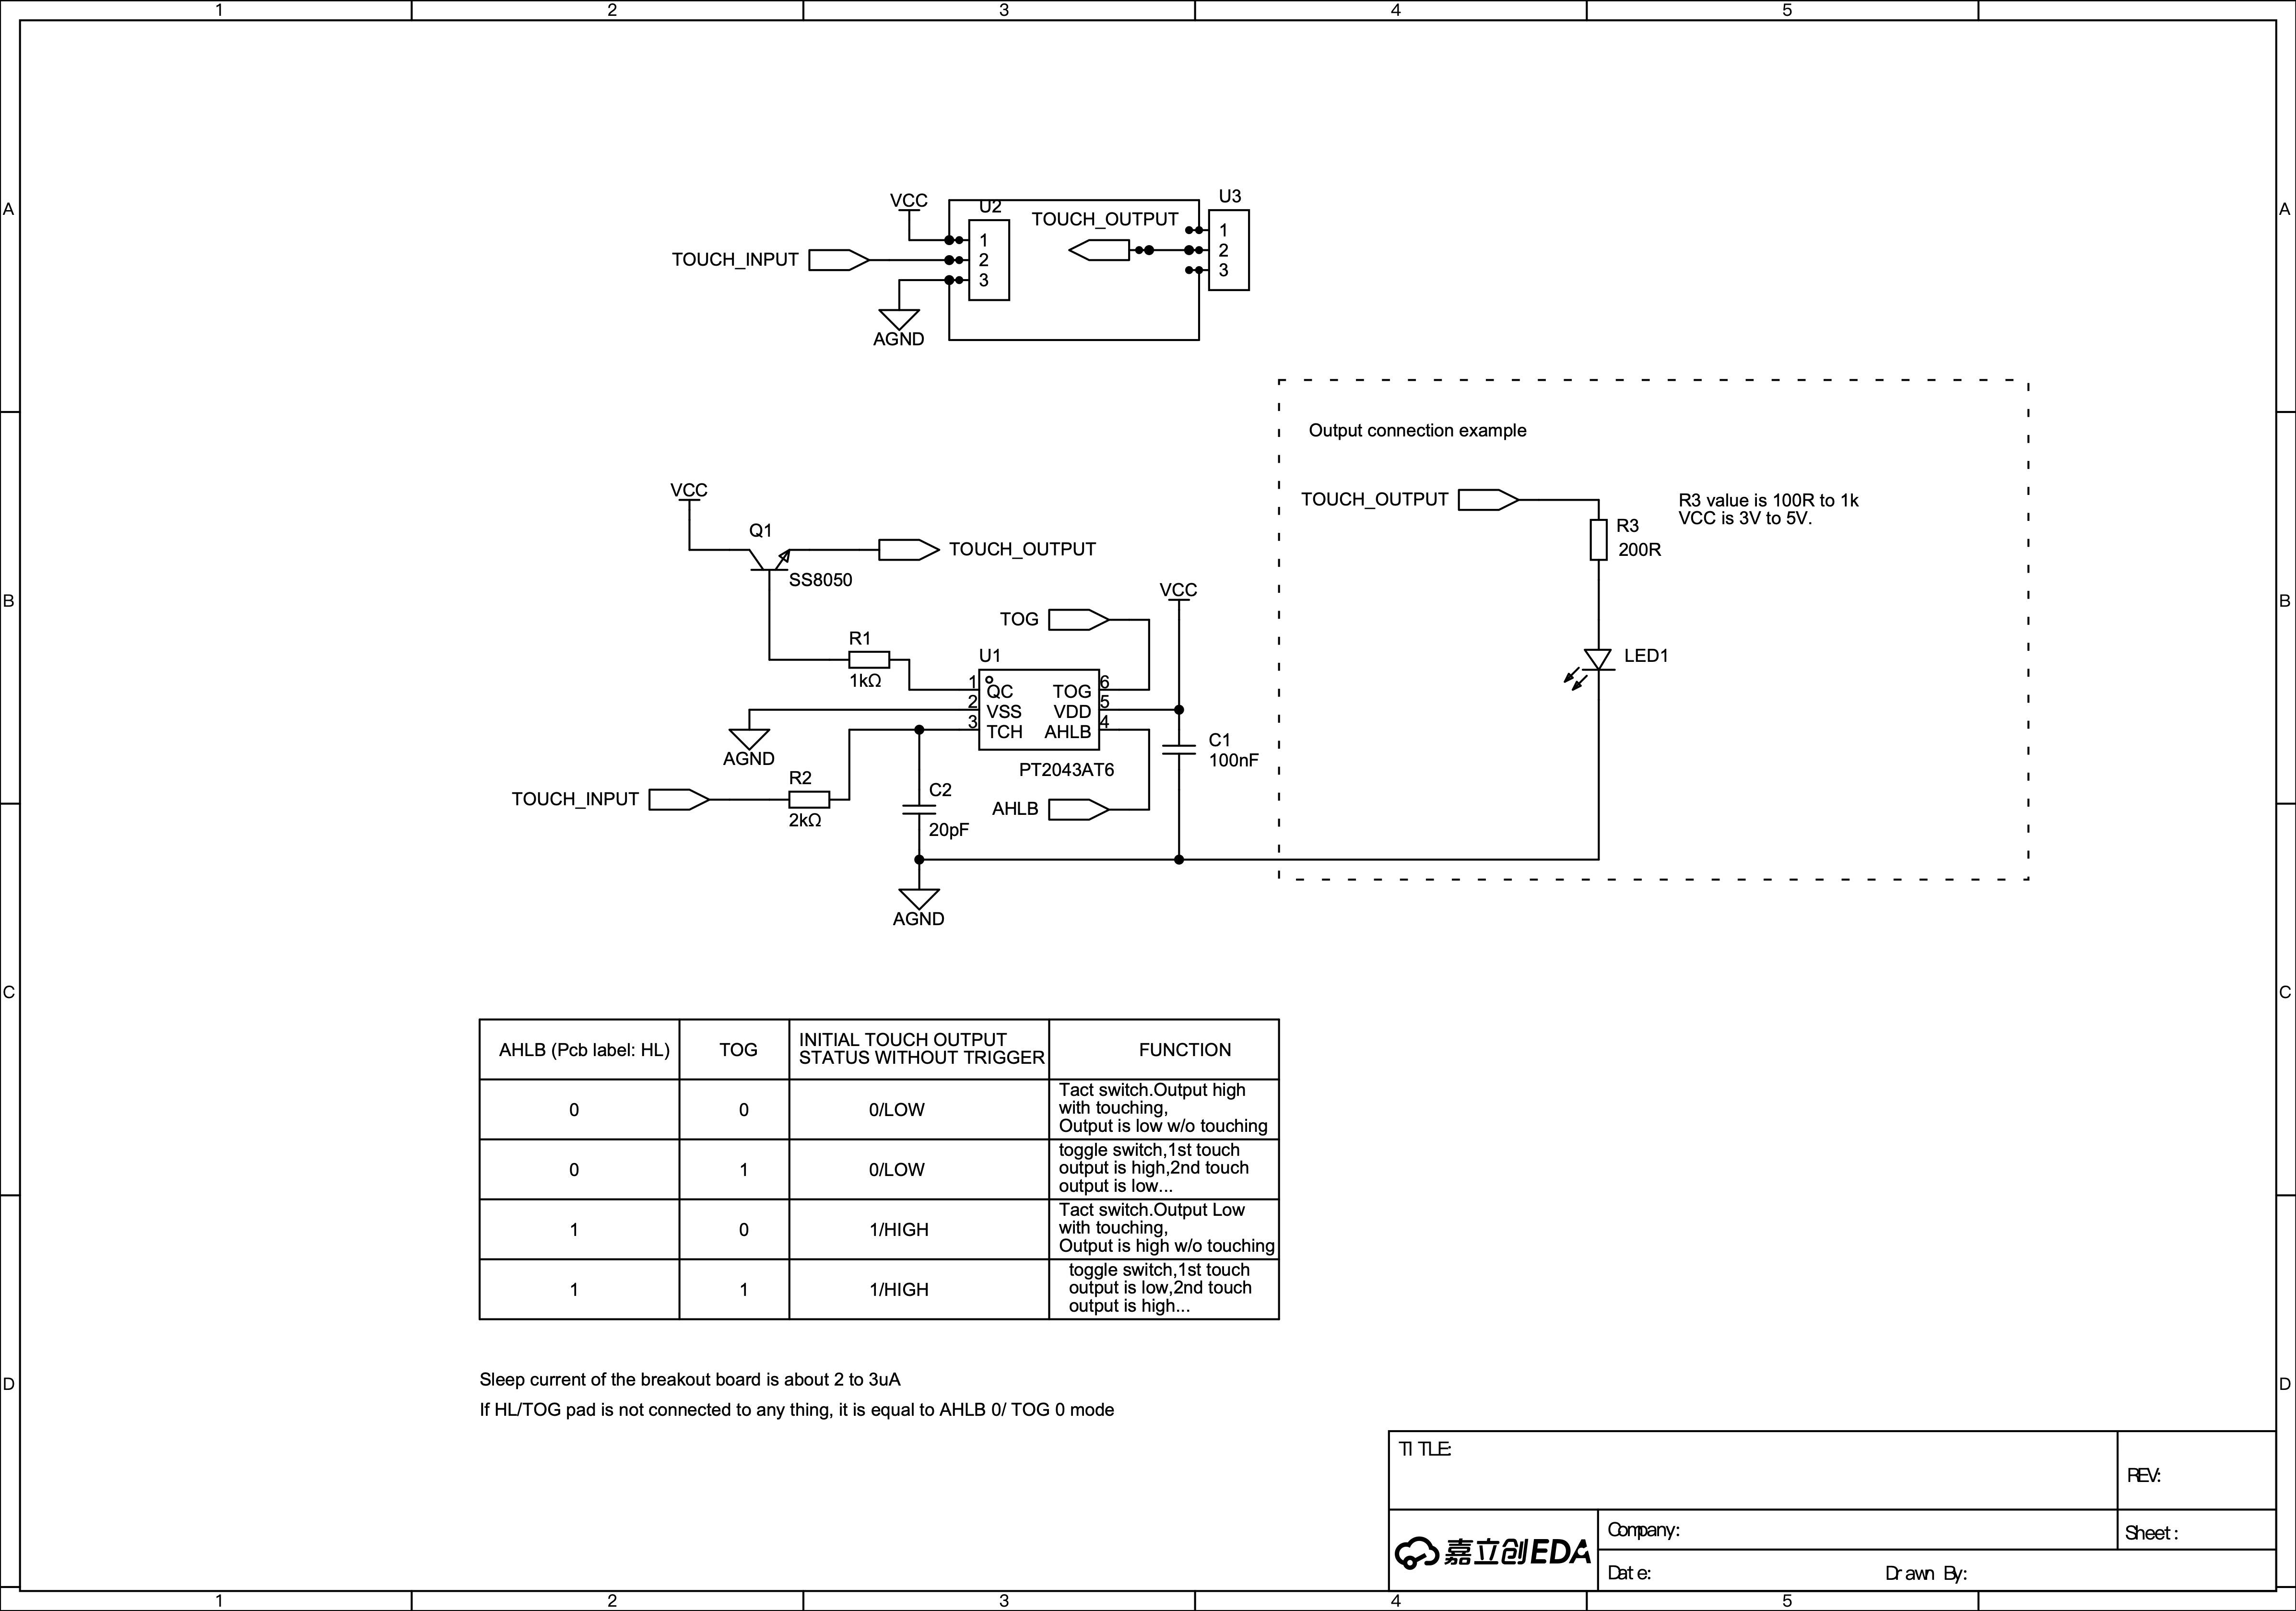This screenshot has width=2296, height=1611.
Task: Click the JLC EDA logo in the title block
Action: click(x=1492, y=1551)
